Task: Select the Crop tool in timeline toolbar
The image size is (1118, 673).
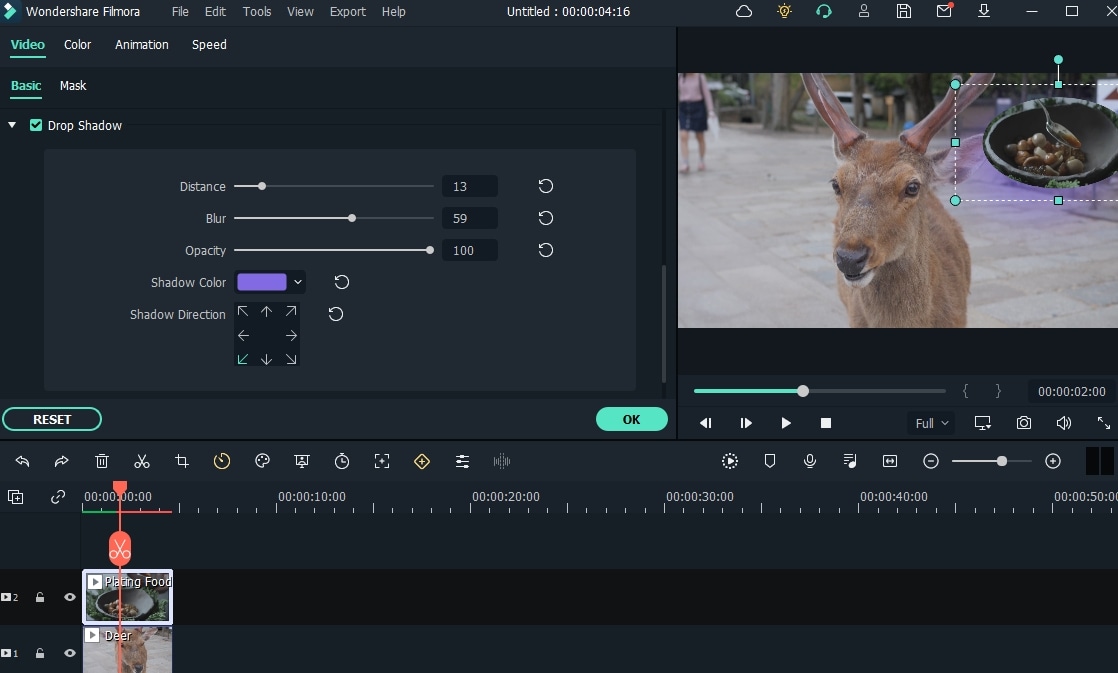Action: coord(182,461)
